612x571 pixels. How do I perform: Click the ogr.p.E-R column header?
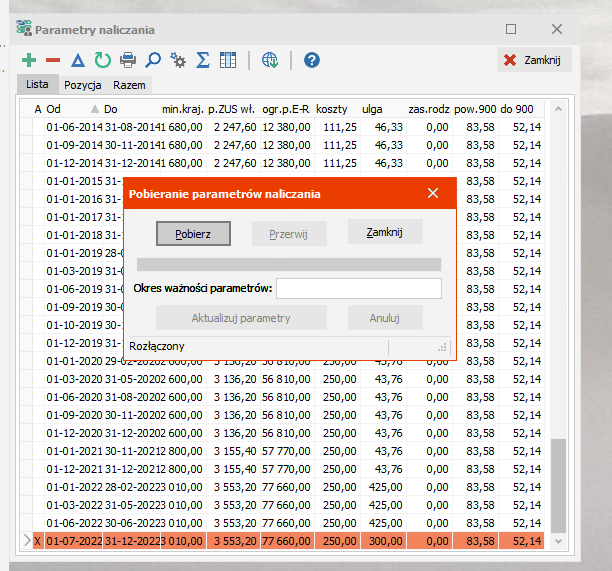[x=286, y=109]
